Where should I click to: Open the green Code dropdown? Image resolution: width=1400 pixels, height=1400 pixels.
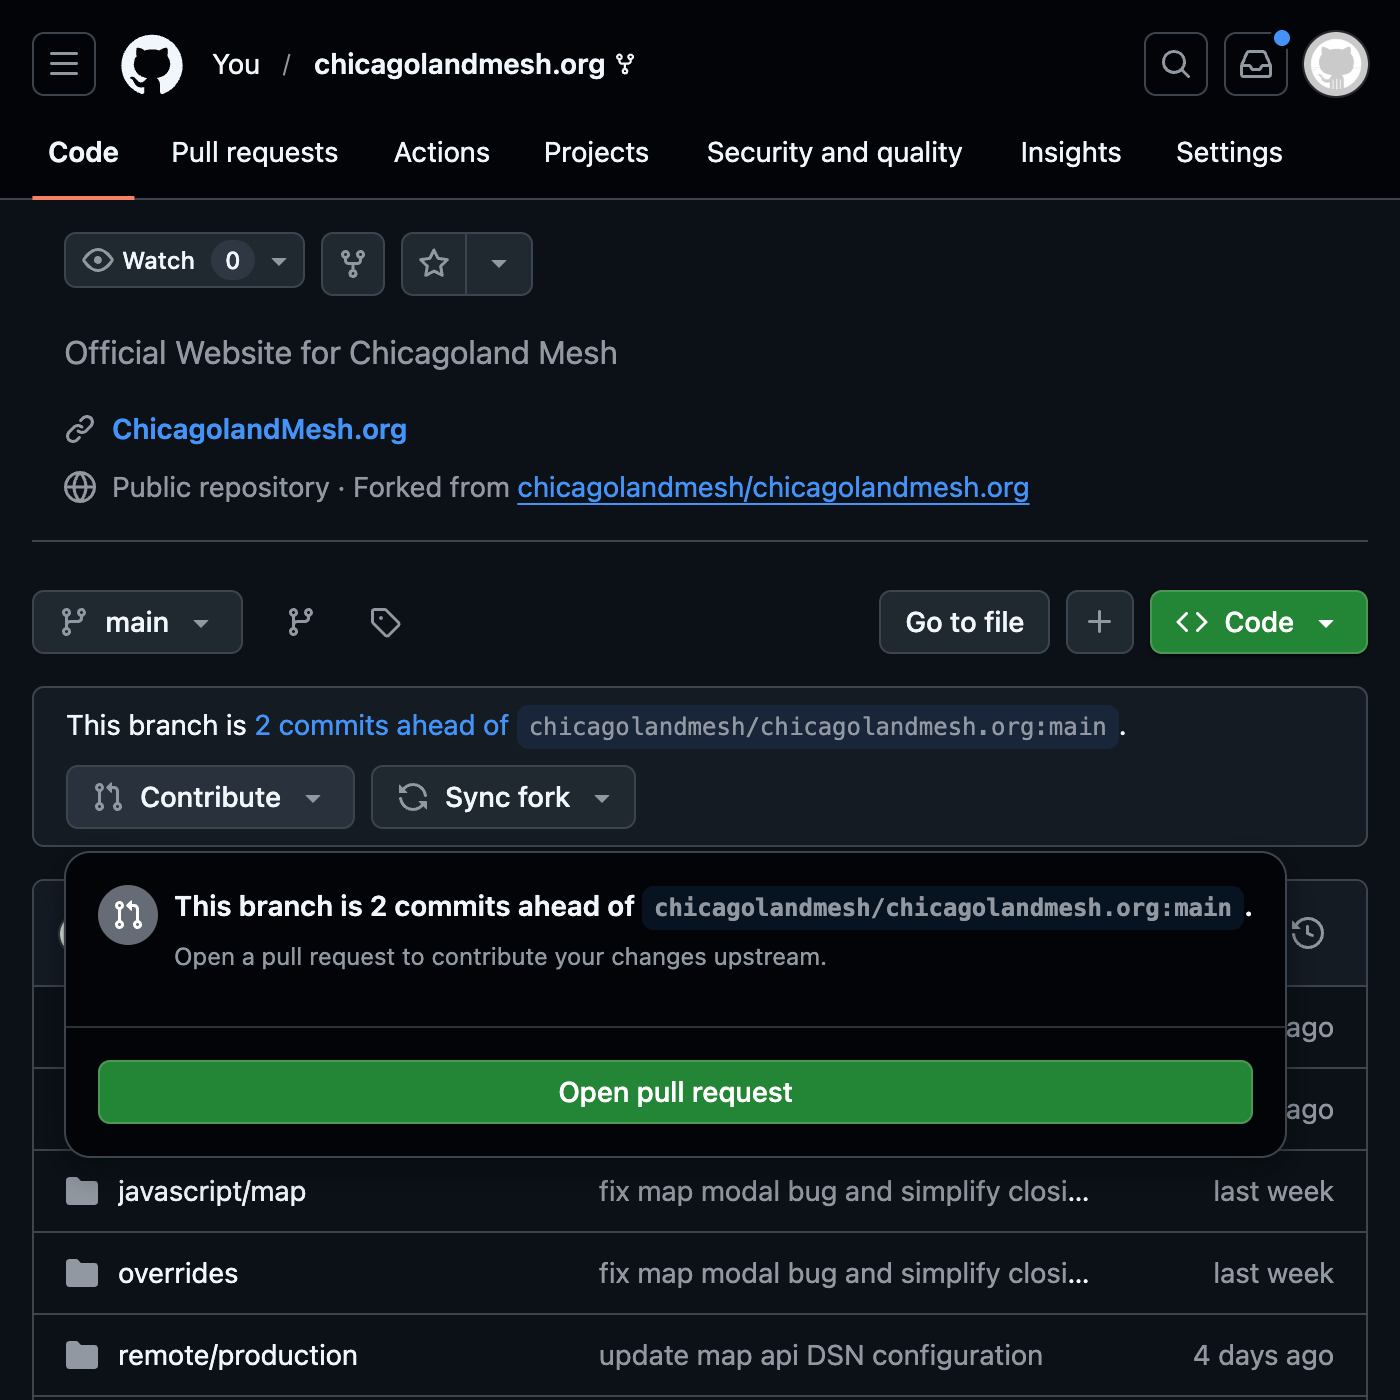pos(1257,622)
